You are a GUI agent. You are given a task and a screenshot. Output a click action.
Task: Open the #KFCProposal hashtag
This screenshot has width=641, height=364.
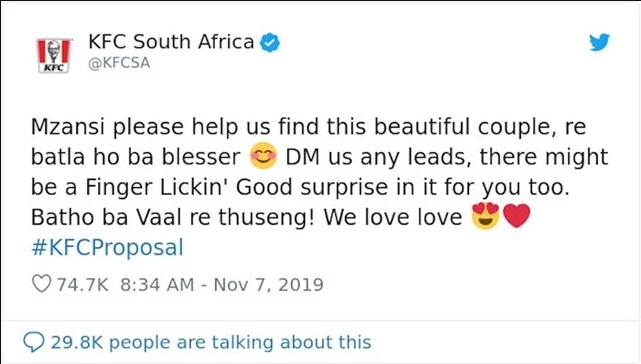(108, 247)
